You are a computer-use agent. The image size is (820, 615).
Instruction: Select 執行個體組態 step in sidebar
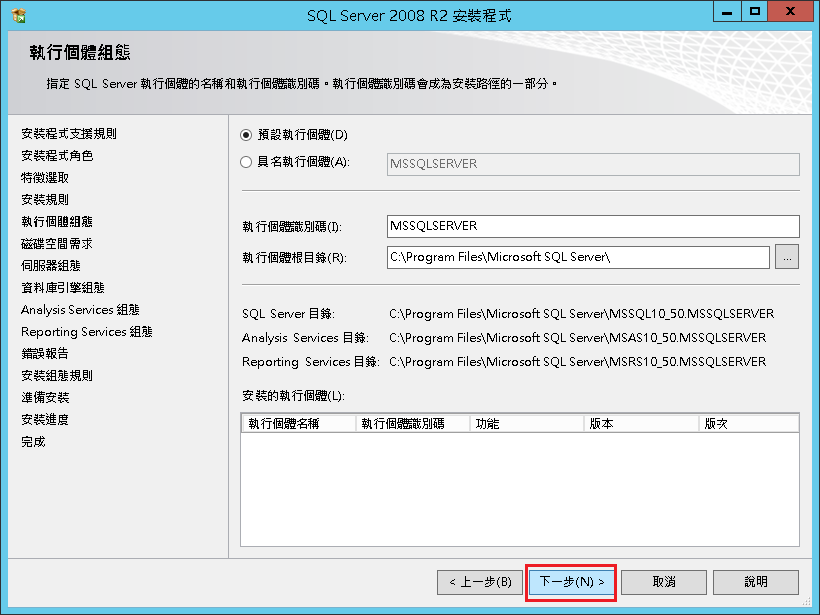coord(57,222)
